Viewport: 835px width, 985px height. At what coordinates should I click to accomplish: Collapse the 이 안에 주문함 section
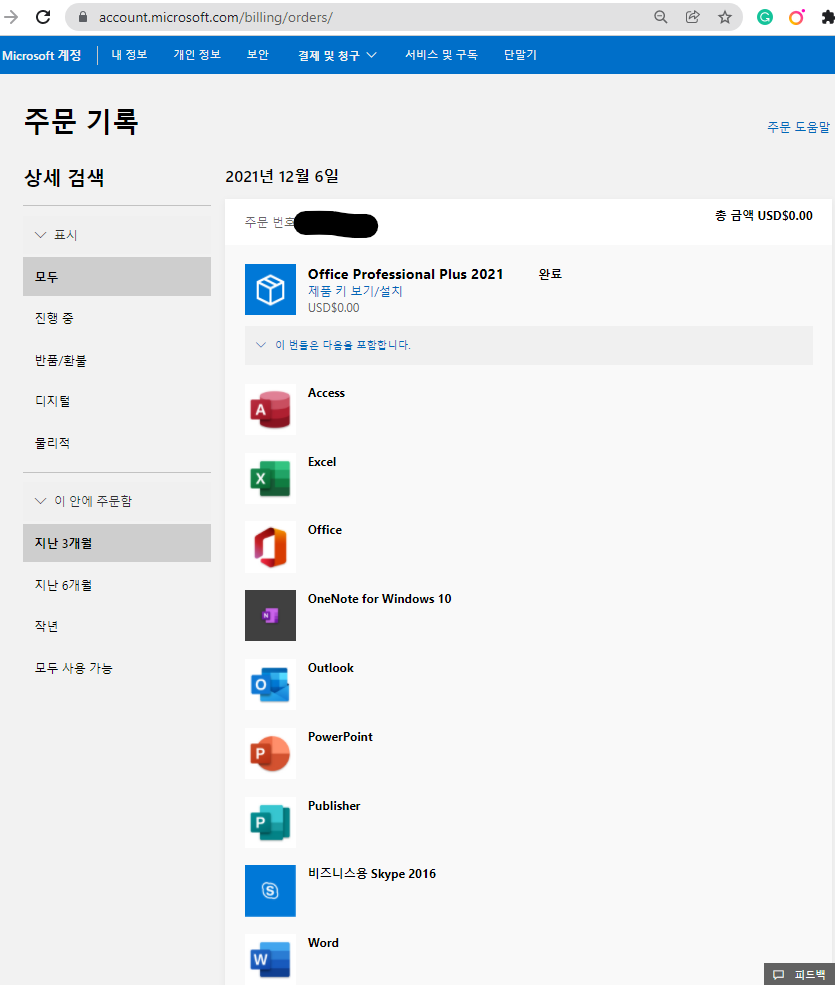click(117, 501)
